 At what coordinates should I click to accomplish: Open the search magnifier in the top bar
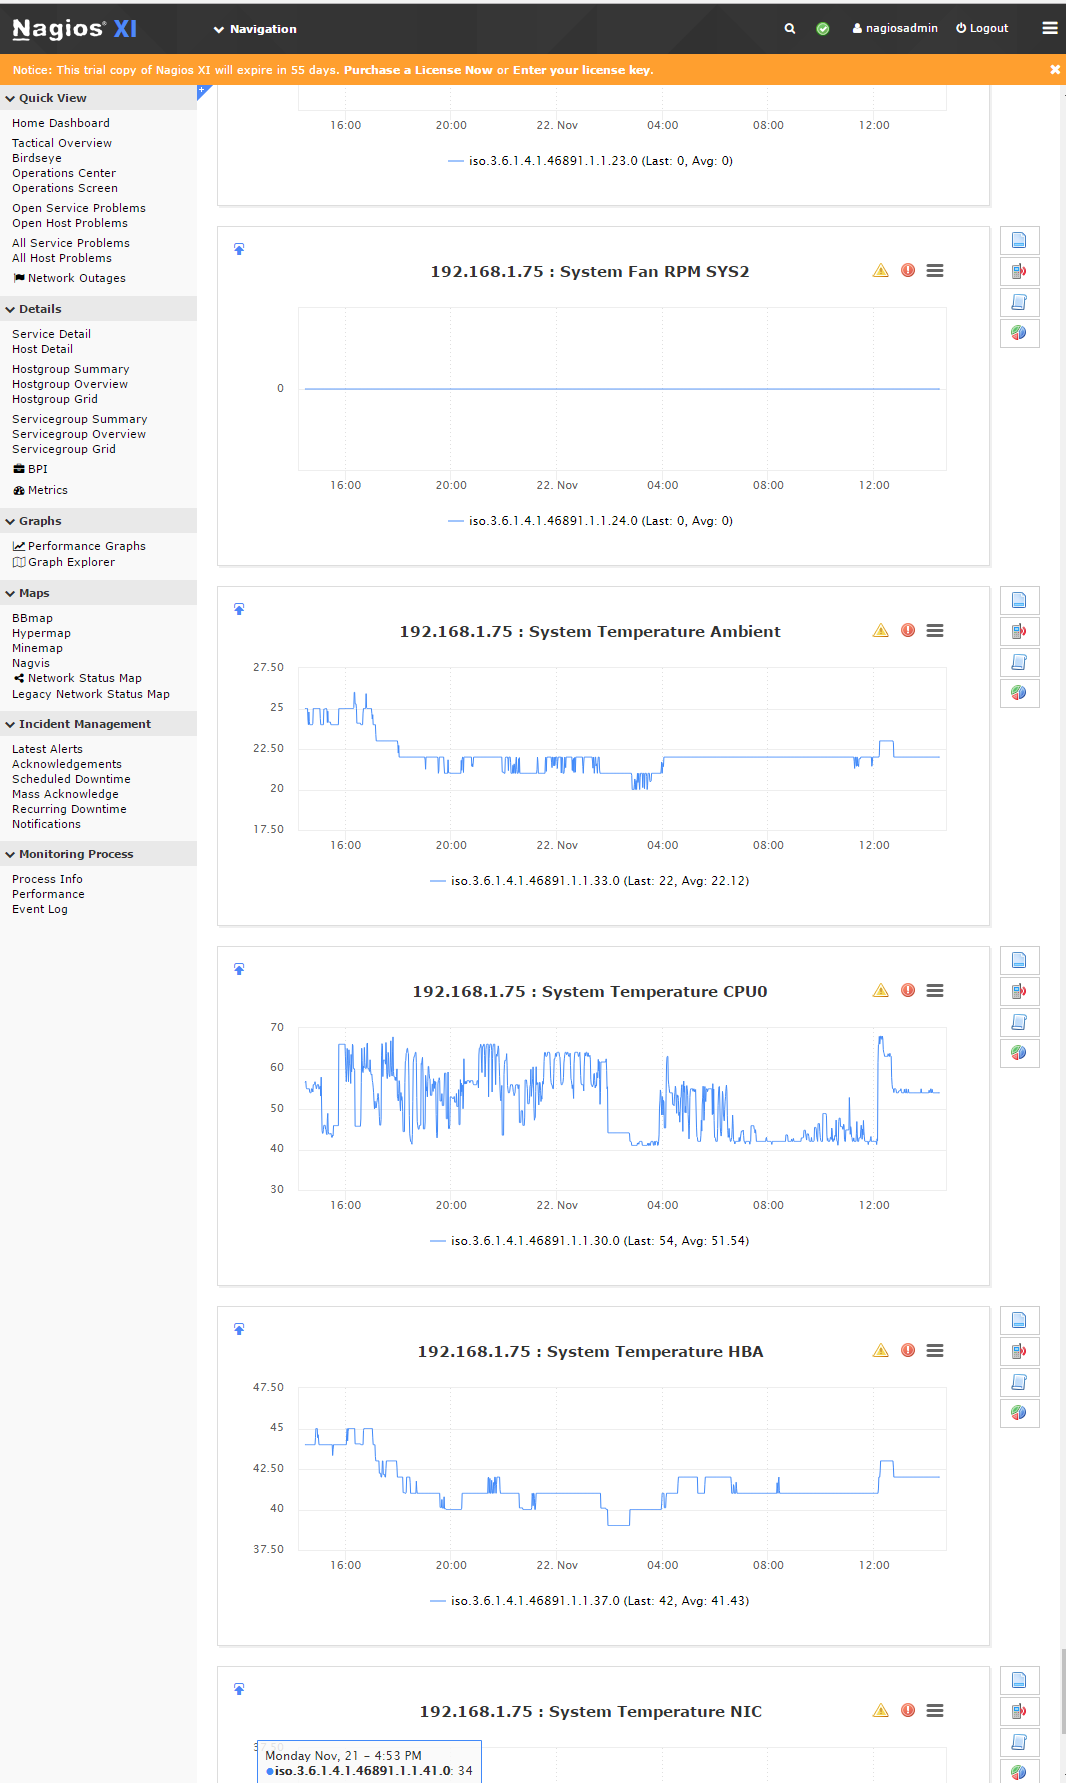pyautogui.click(x=790, y=29)
